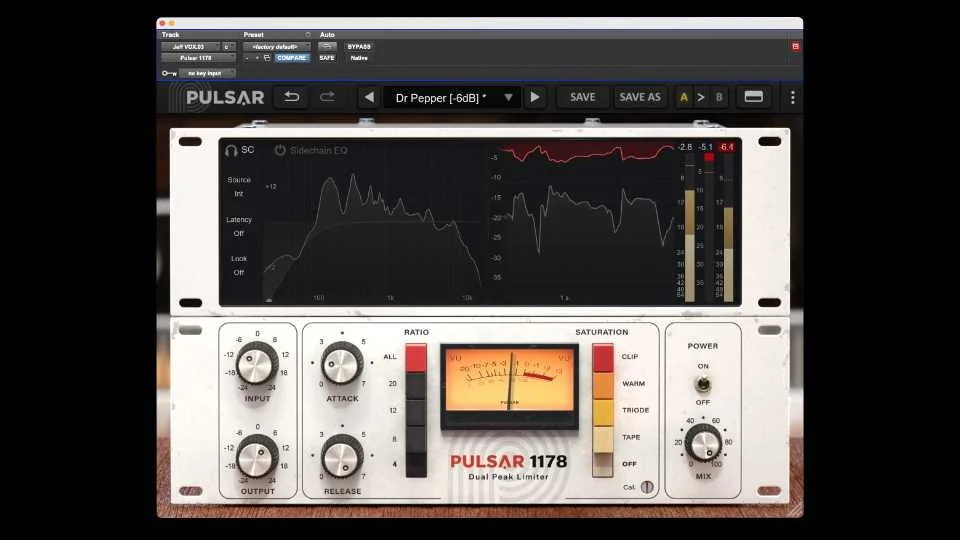Image resolution: width=960 pixels, height=540 pixels.
Task: Go to next preset with right arrow
Action: 534,97
